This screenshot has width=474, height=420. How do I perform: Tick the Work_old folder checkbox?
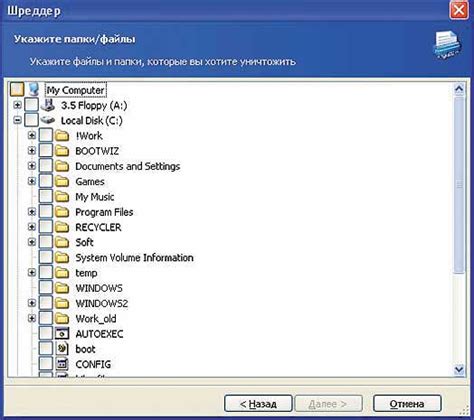pyautogui.click(x=46, y=319)
